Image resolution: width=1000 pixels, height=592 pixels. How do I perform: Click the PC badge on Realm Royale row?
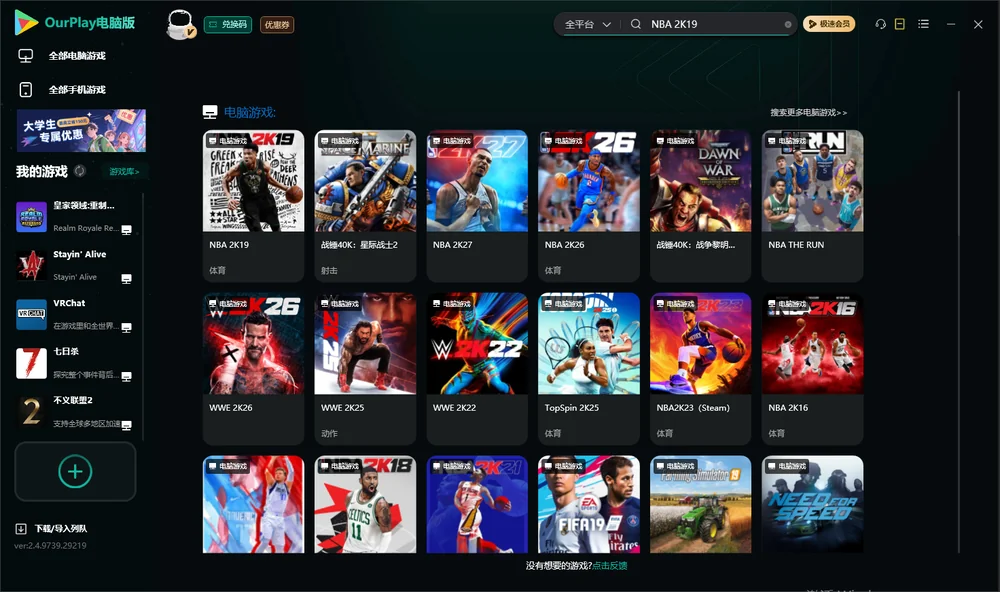coord(126,230)
